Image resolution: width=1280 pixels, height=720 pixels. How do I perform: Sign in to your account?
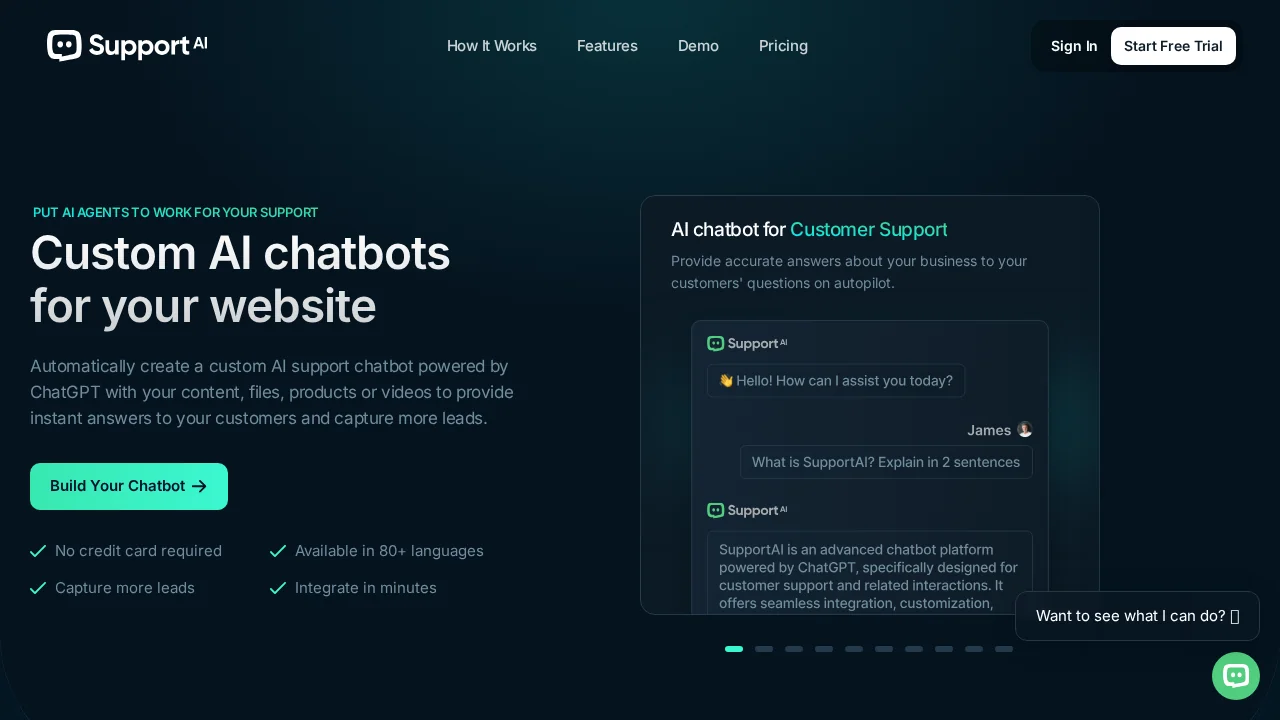coord(1074,46)
